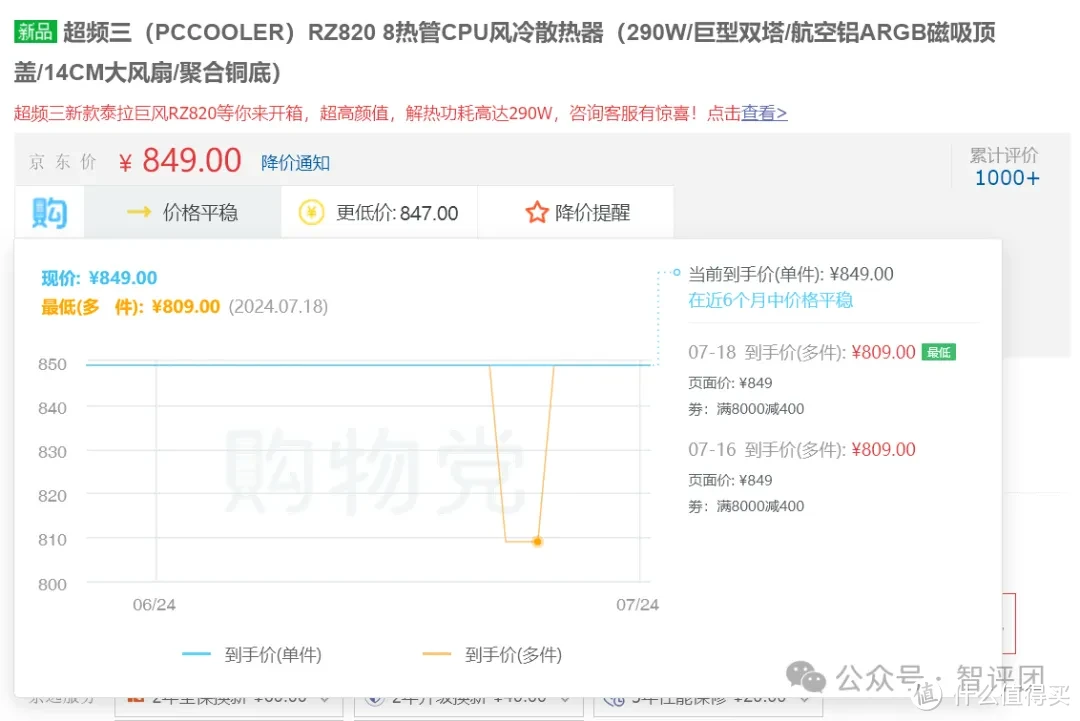Click the yellow yen coin icon
Screen dimensions: 1080x721
[311, 212]
